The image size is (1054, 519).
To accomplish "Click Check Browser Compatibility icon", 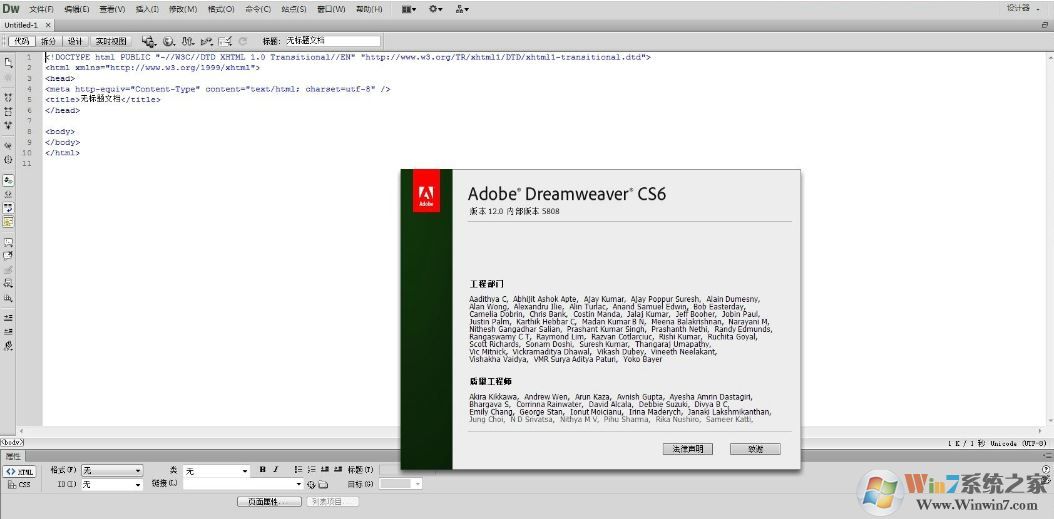I will point(225,41).
